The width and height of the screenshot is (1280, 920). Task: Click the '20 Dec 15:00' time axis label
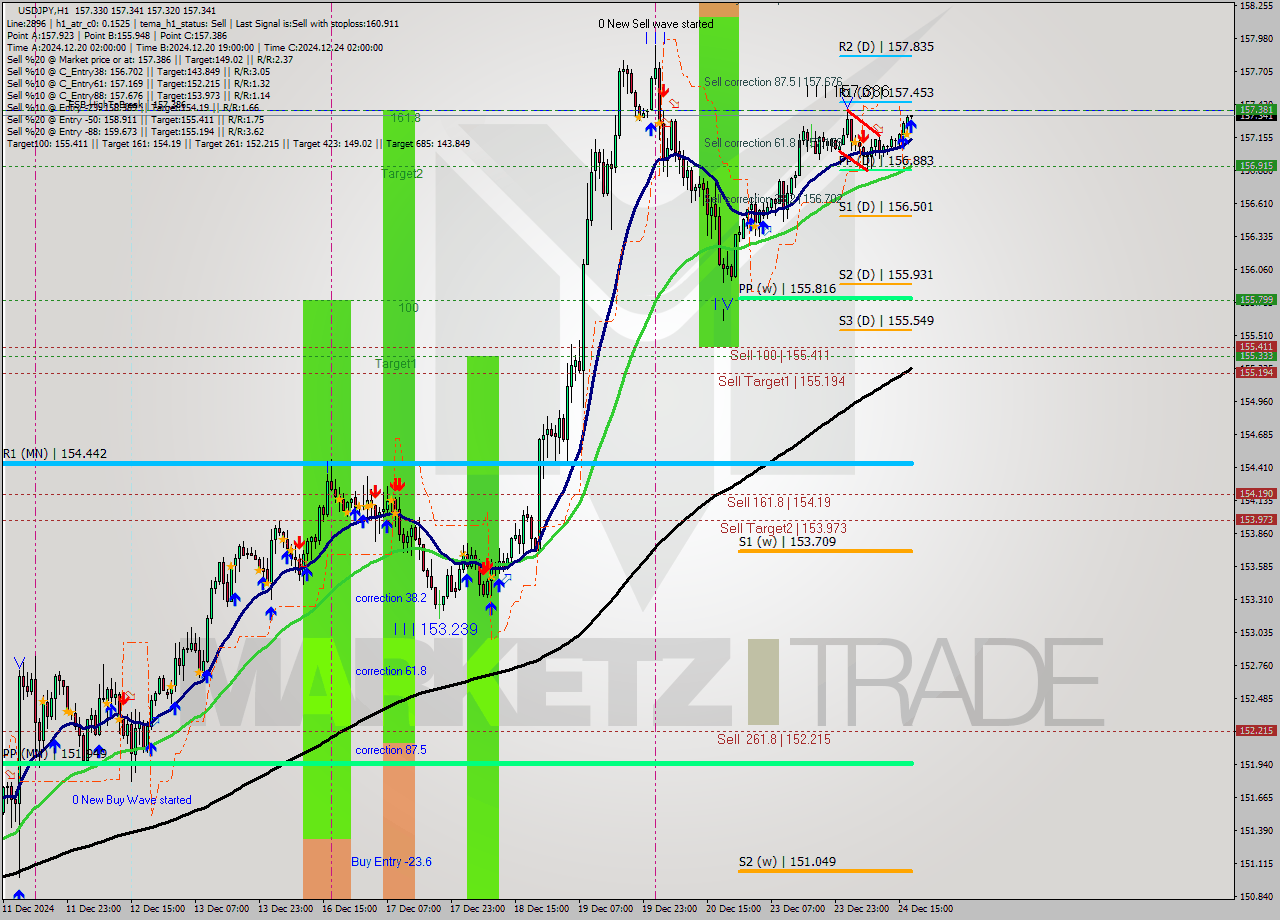[x=733, y=910]
